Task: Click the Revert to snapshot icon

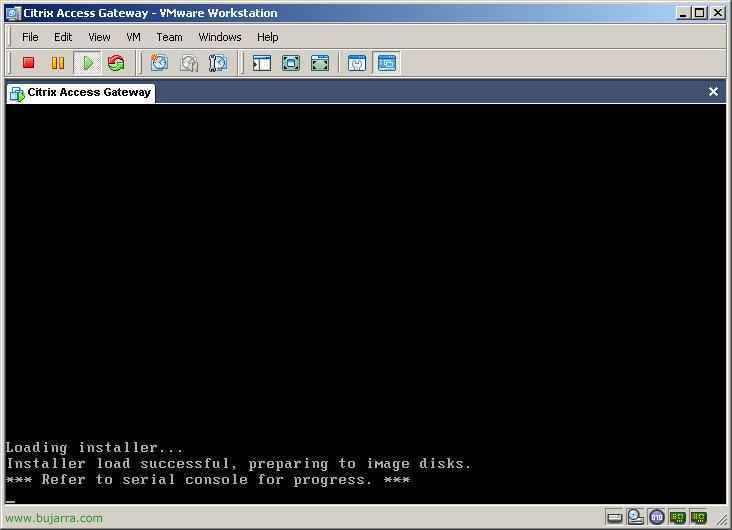Action: (189, 63)
